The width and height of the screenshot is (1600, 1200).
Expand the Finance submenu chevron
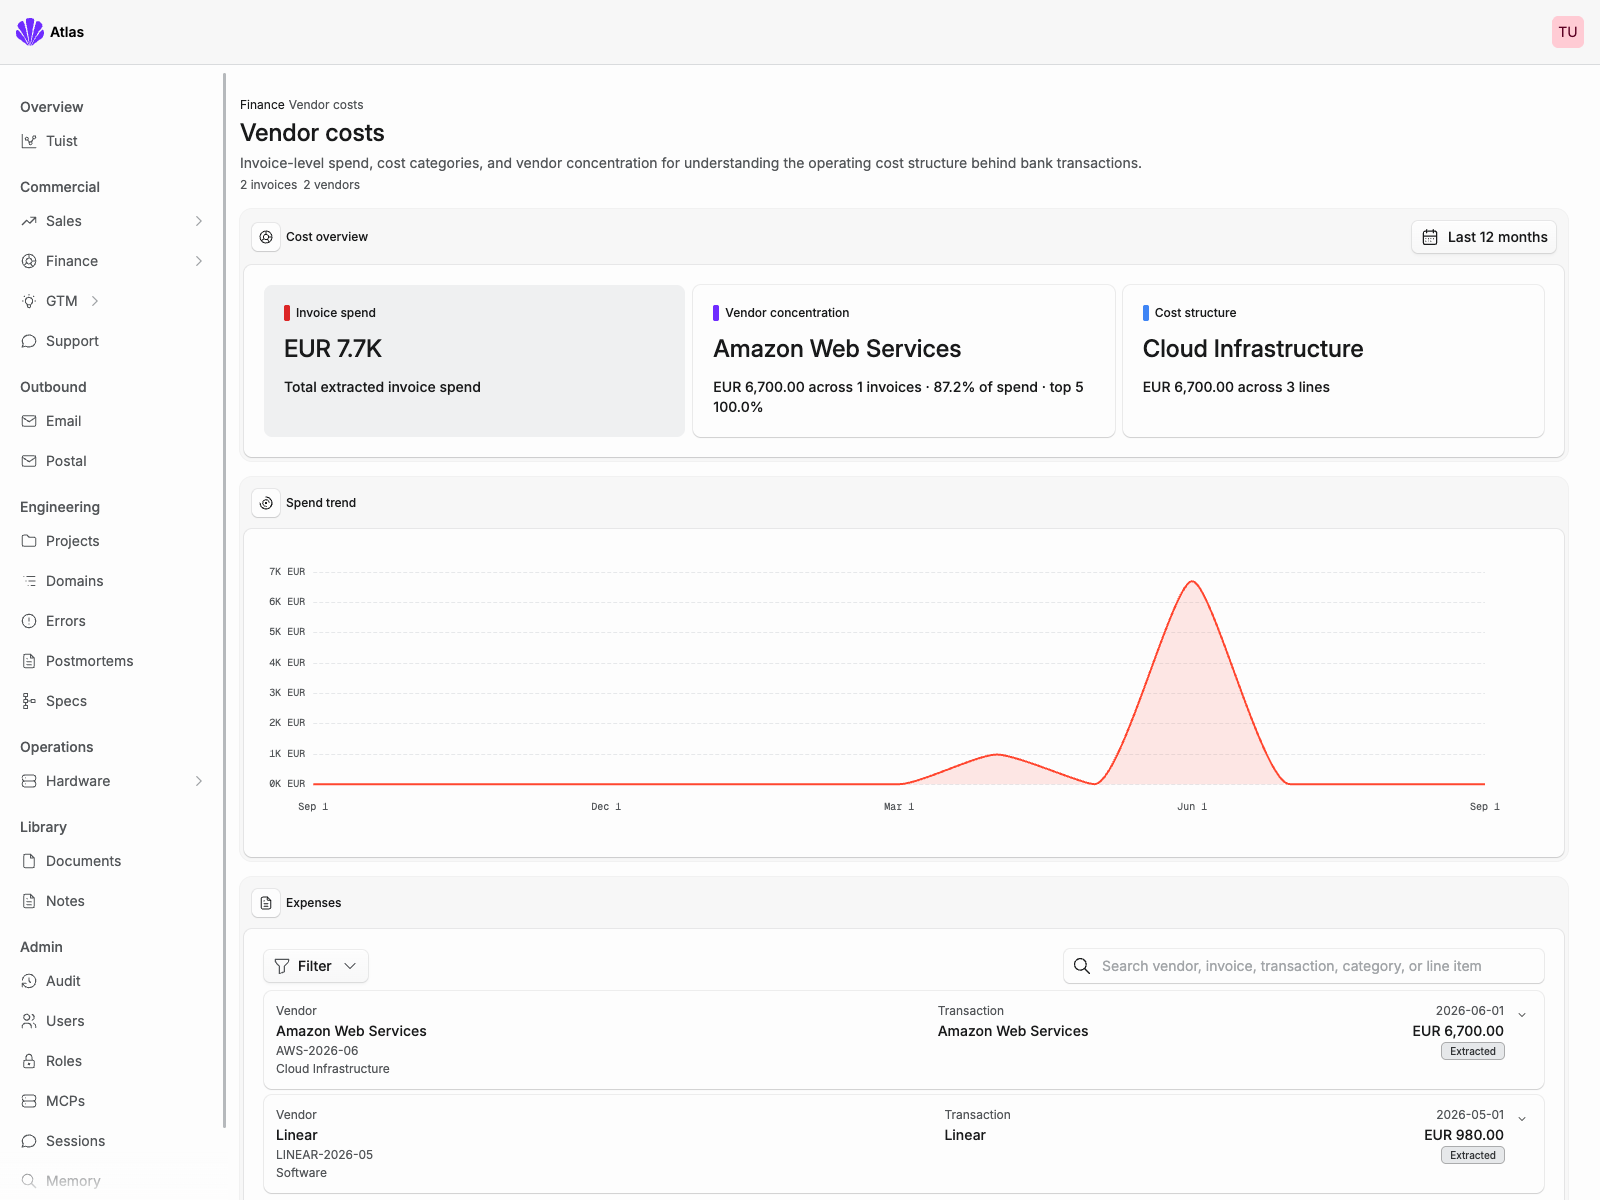click(199, 261)
